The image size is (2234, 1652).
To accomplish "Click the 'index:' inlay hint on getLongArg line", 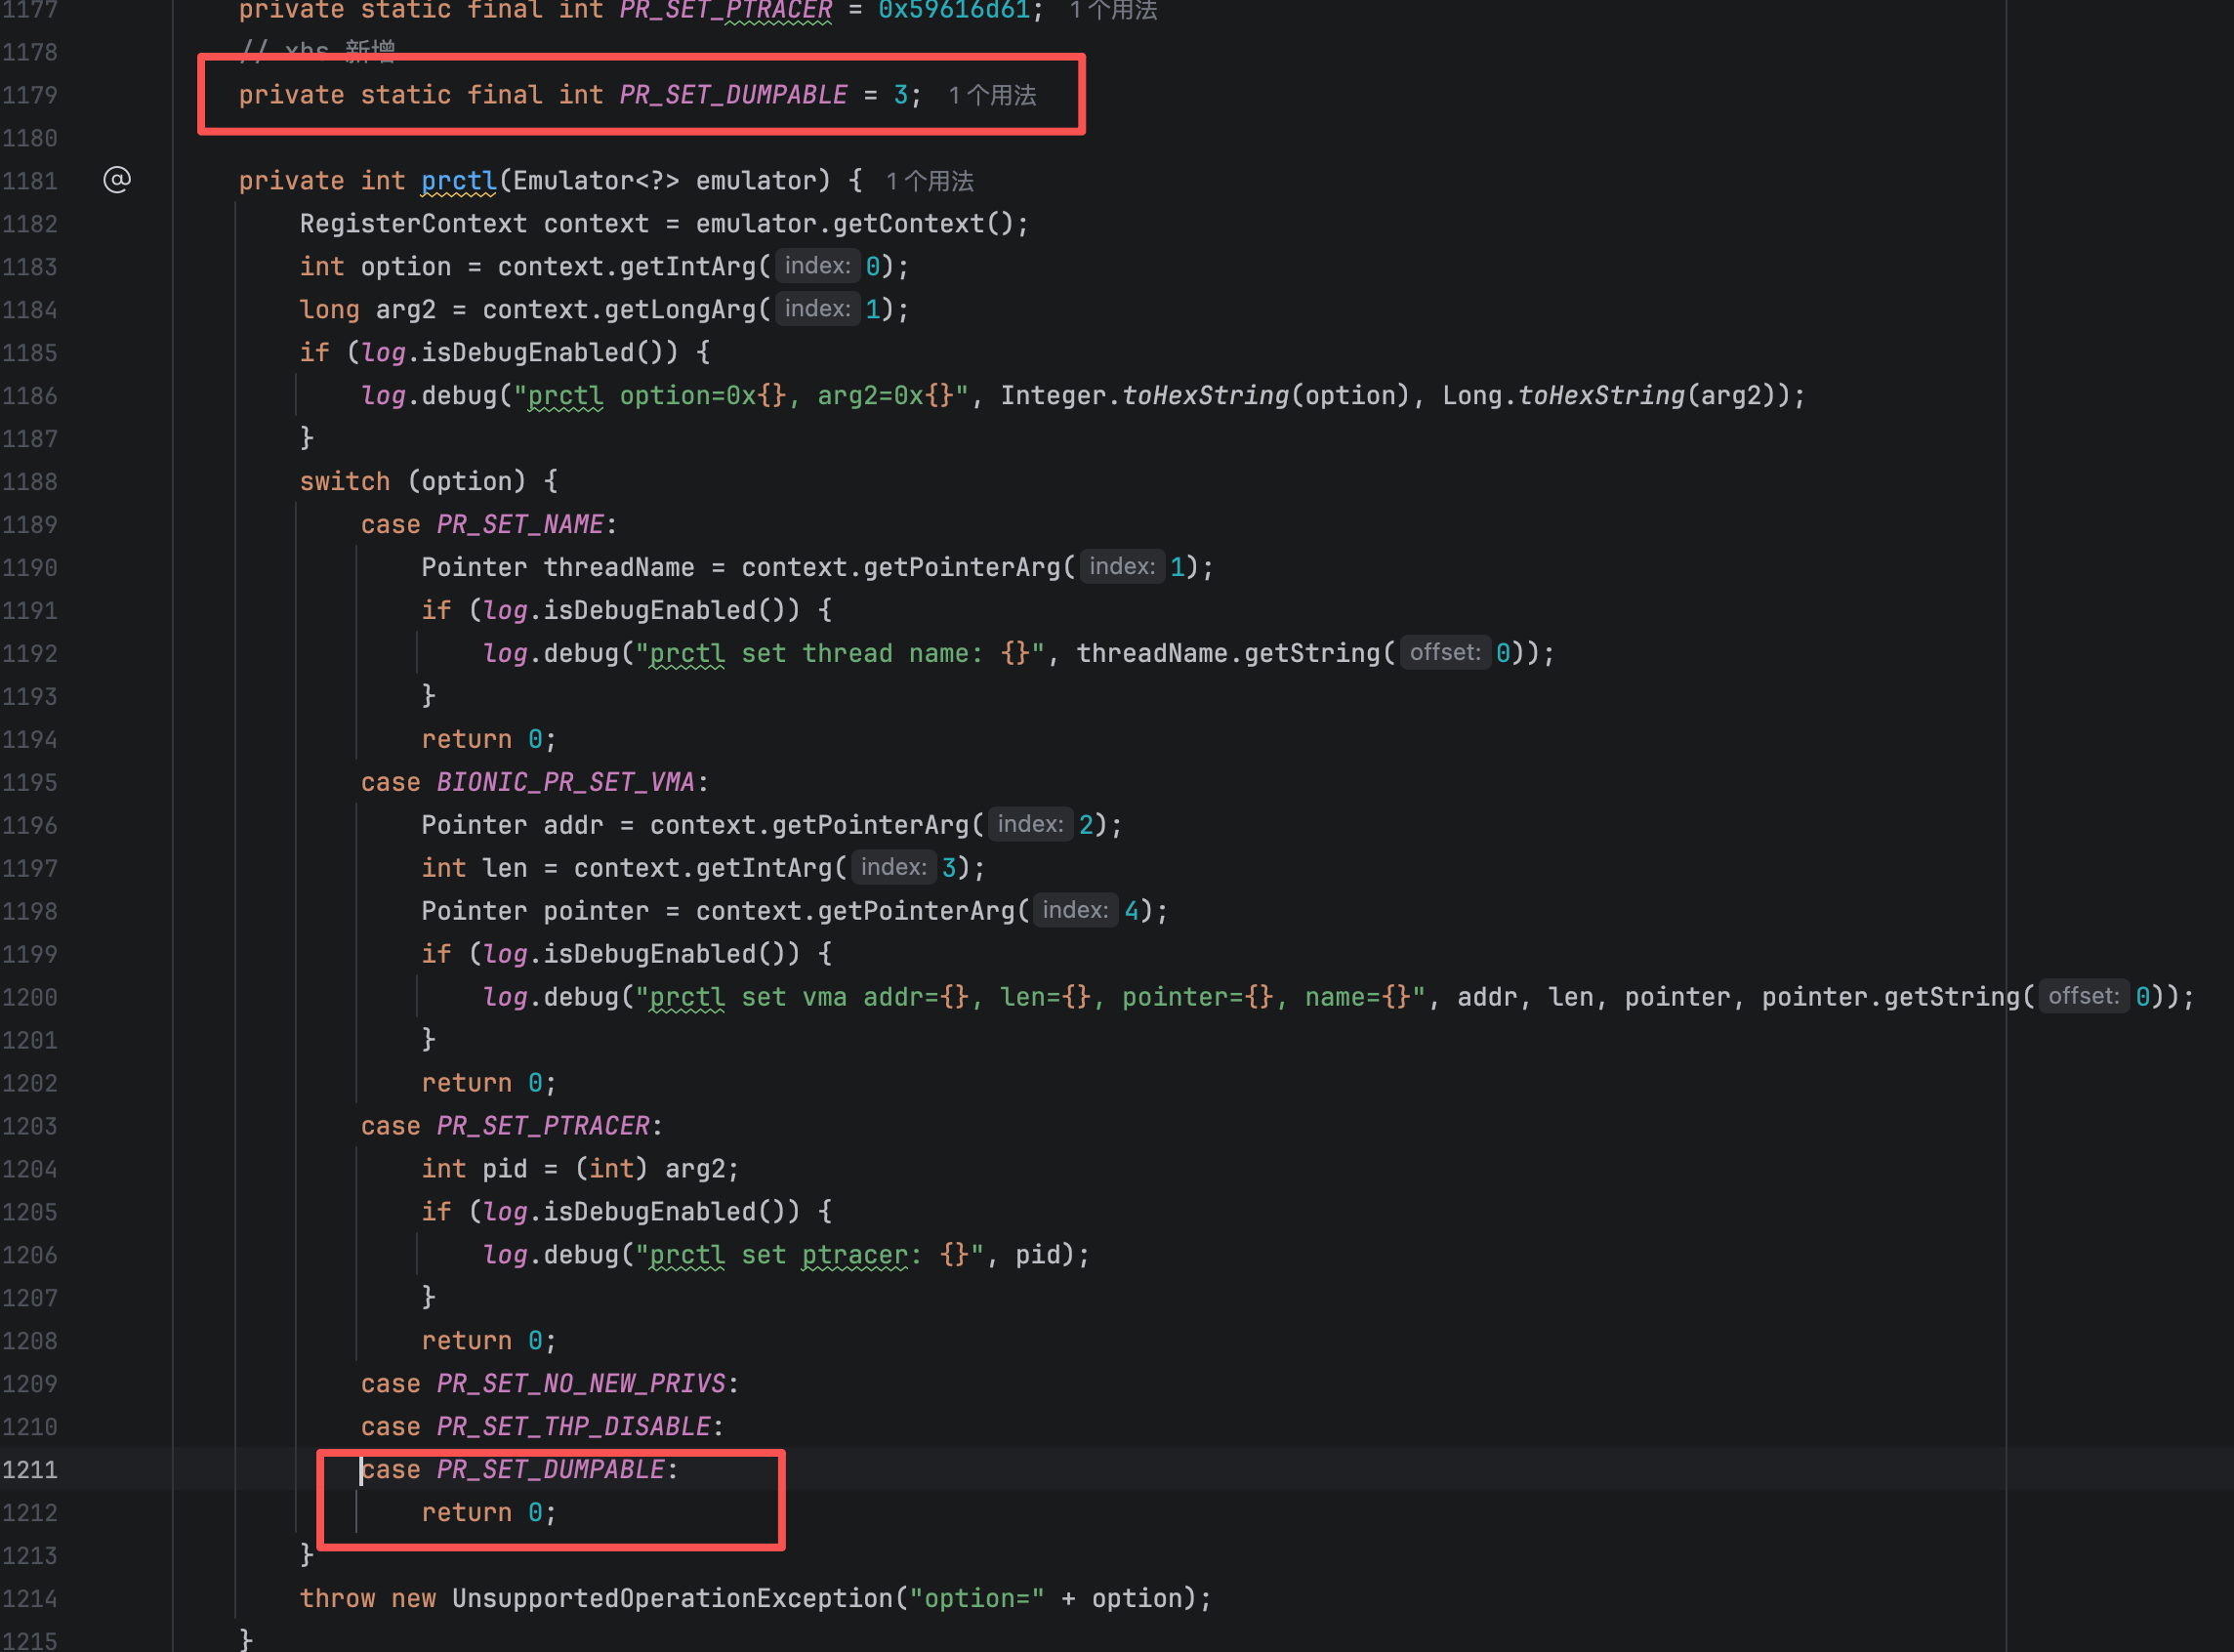I will (x=817, y=309).
